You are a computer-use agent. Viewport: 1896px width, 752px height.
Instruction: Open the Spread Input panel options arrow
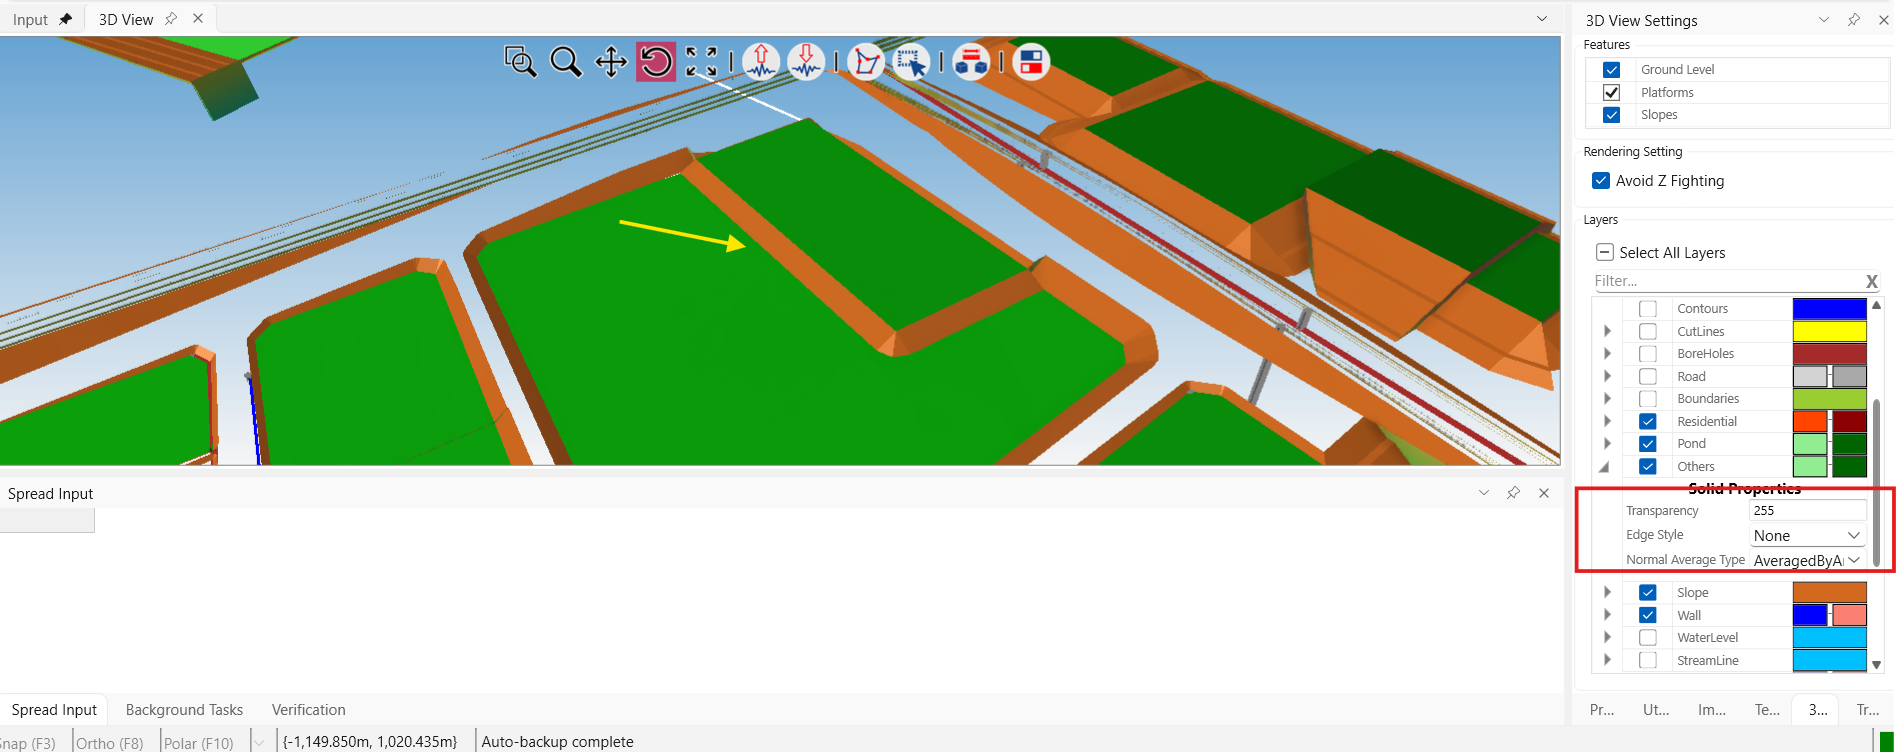(1484, 493)
